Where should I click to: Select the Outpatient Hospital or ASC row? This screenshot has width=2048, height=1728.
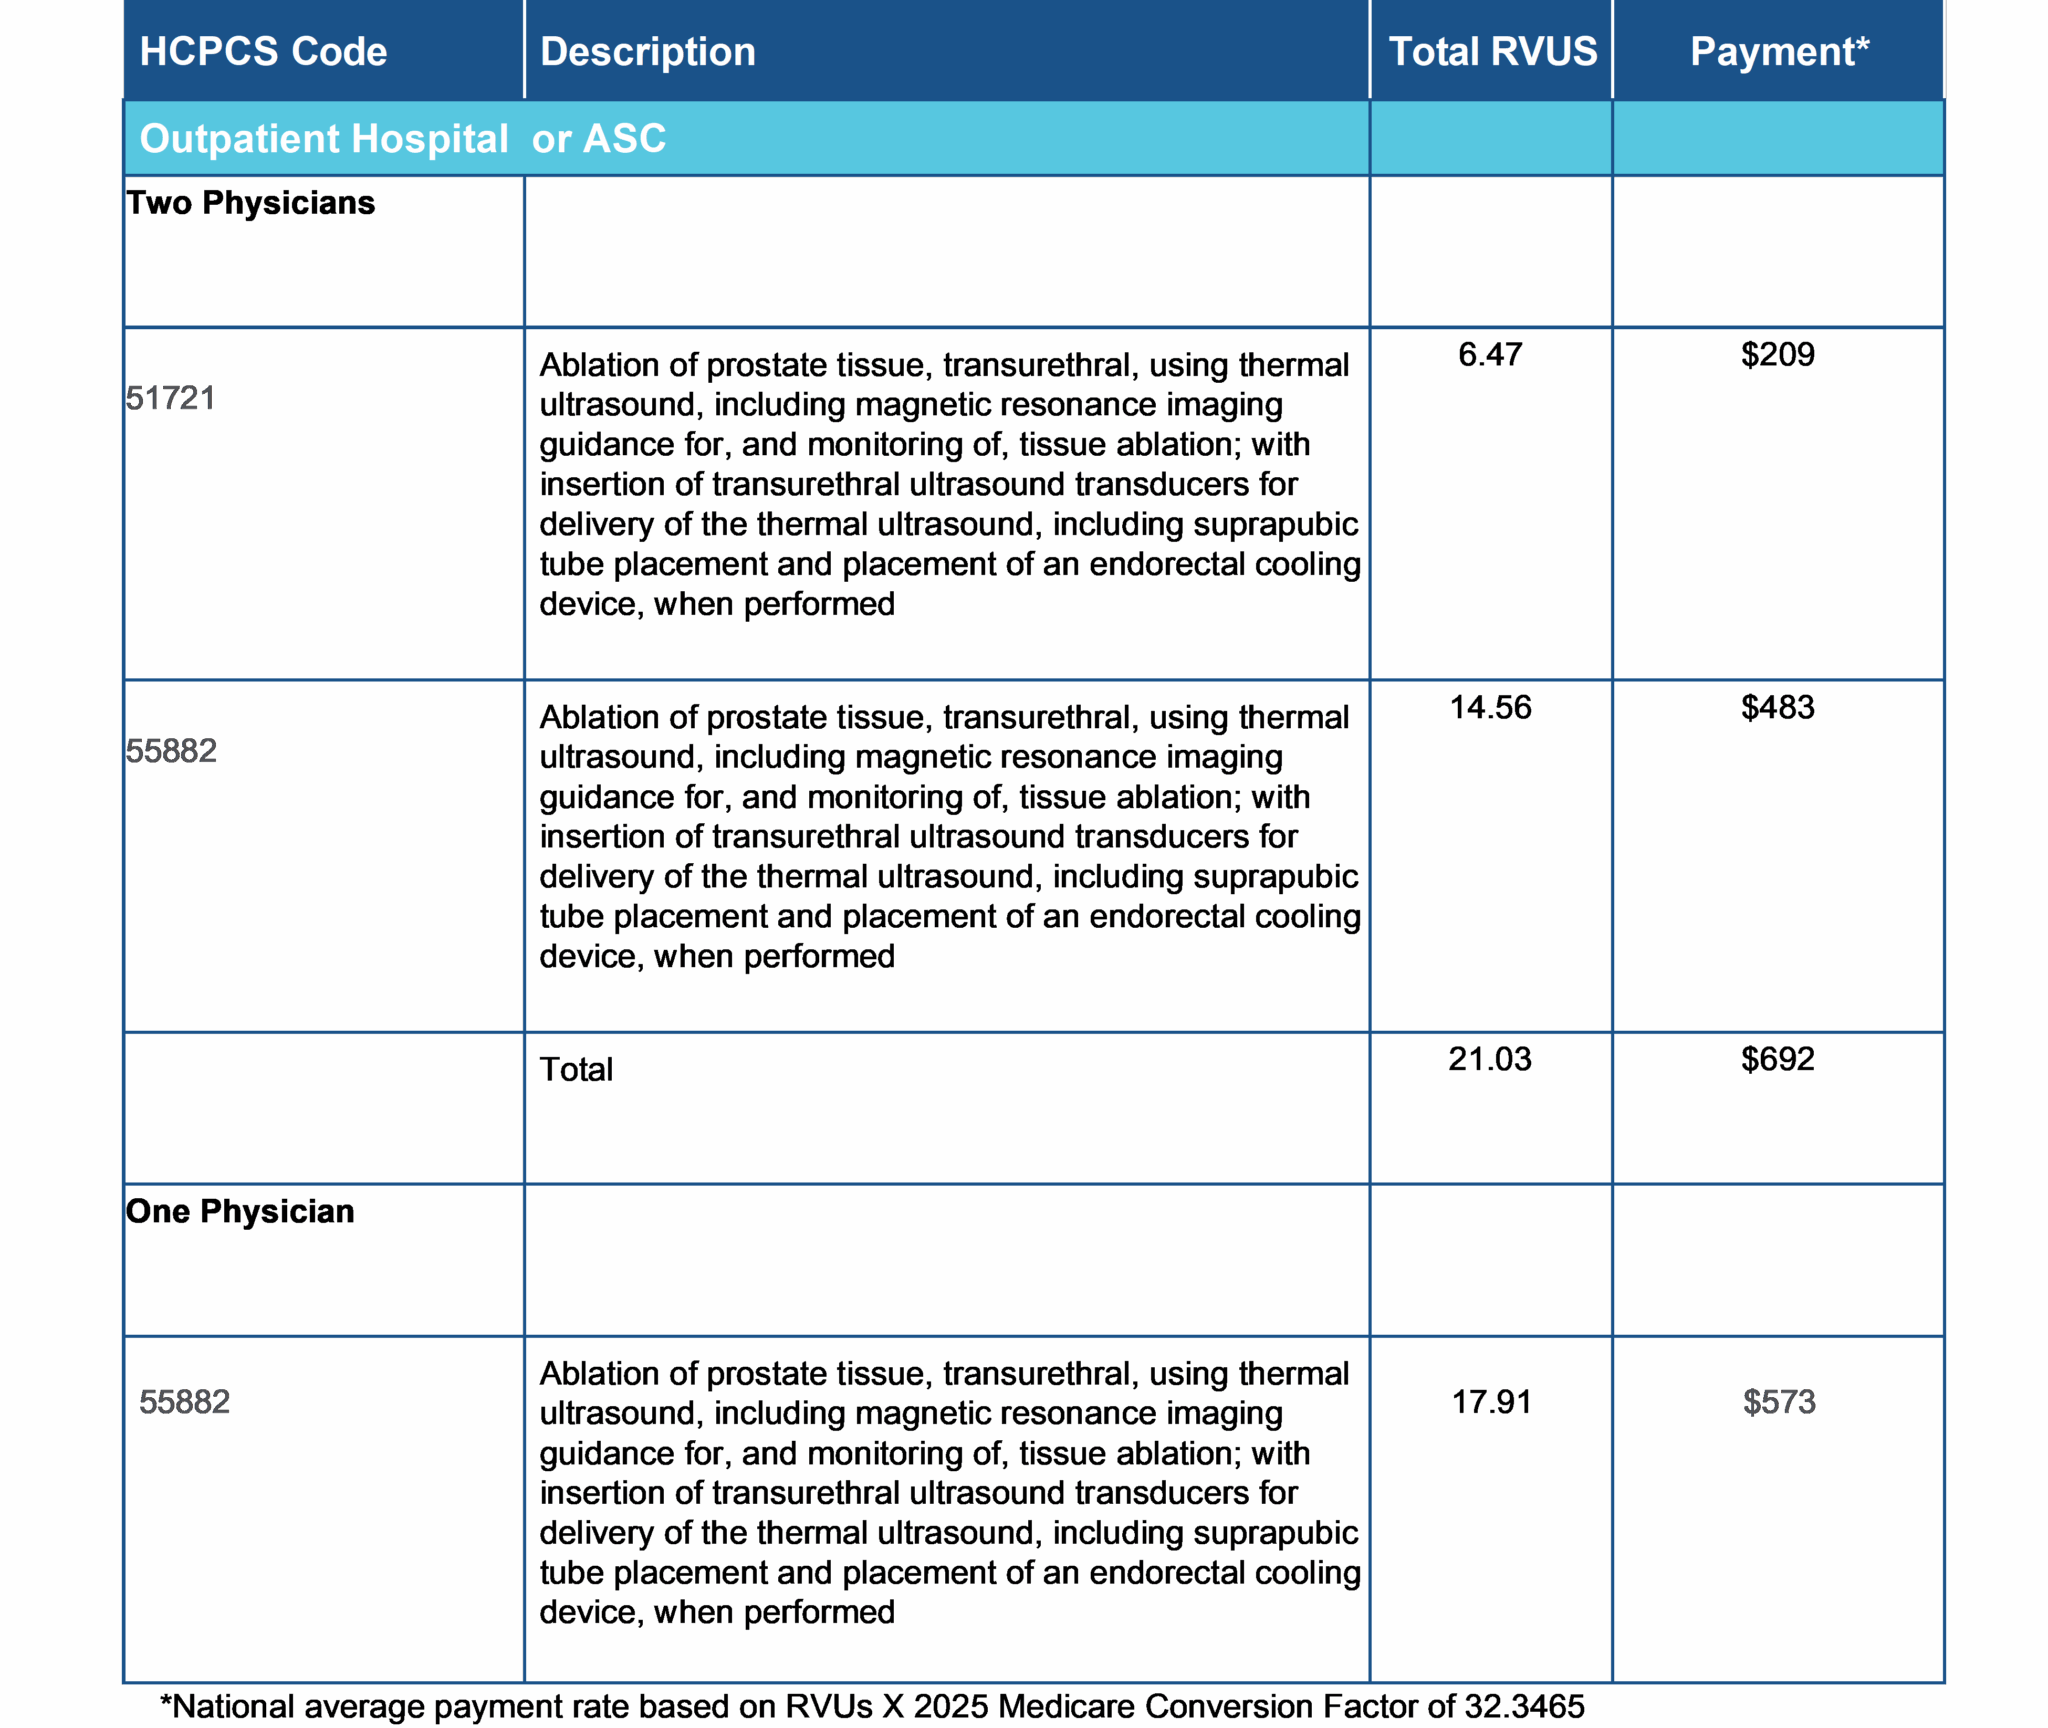click(x=403, y=139)
